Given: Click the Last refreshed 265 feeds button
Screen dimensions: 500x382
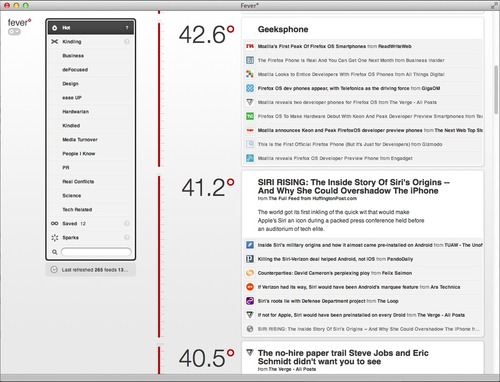Looking at the screenshot, I should 91,270.
